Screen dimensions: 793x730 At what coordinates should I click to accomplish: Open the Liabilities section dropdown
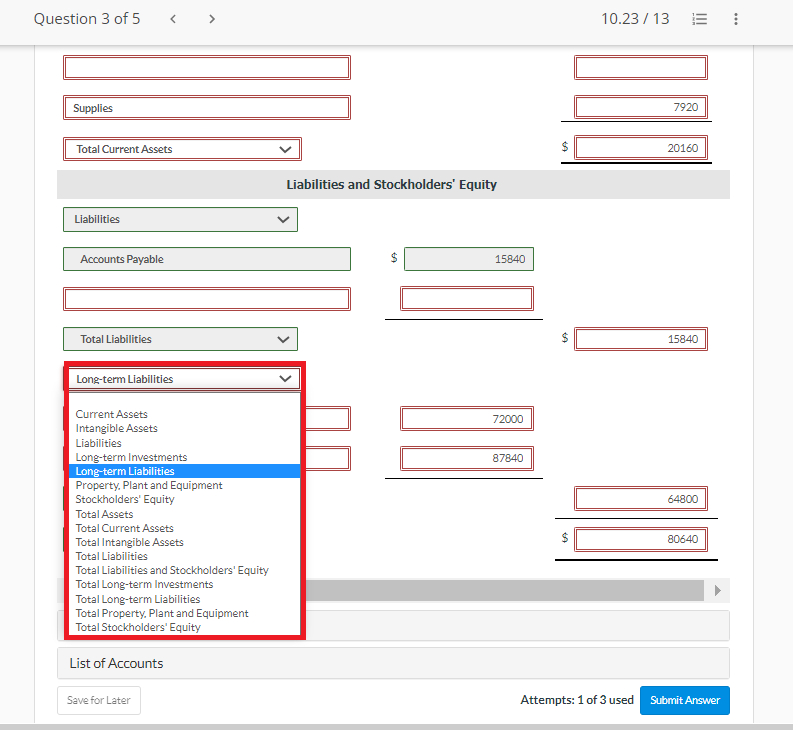point(181,220)
